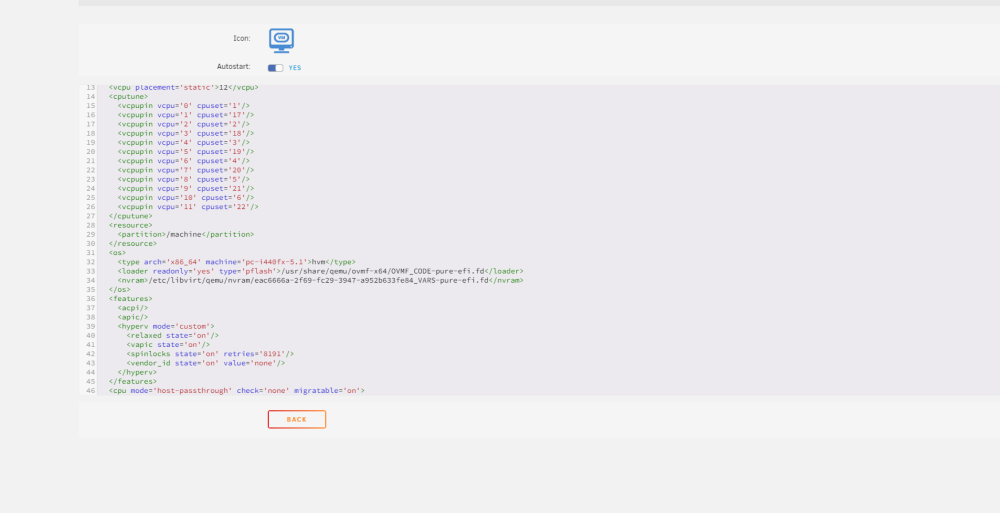Click the partition /machine line
Viewport: 1000px width, 513px height.
tap(186, 234)
